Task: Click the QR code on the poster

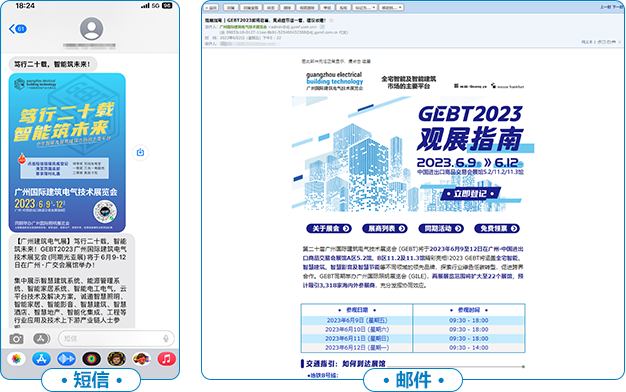Action: click(x=105, y=212)
